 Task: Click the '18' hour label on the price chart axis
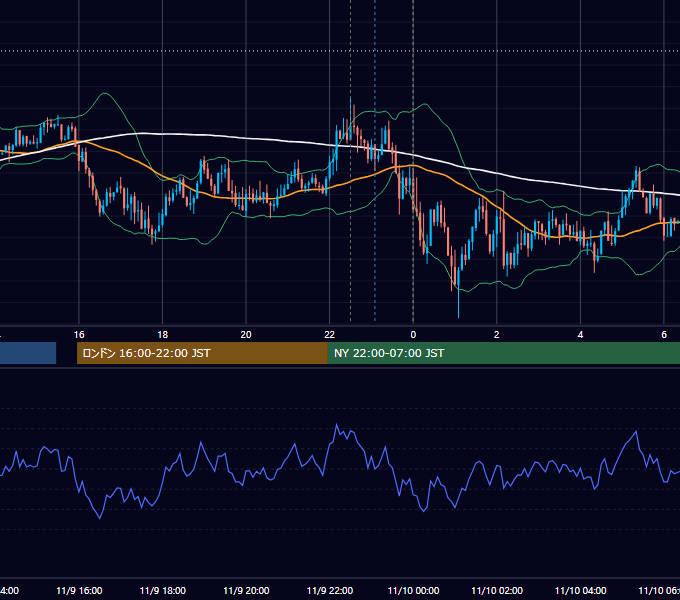click(x=163, y=335)
